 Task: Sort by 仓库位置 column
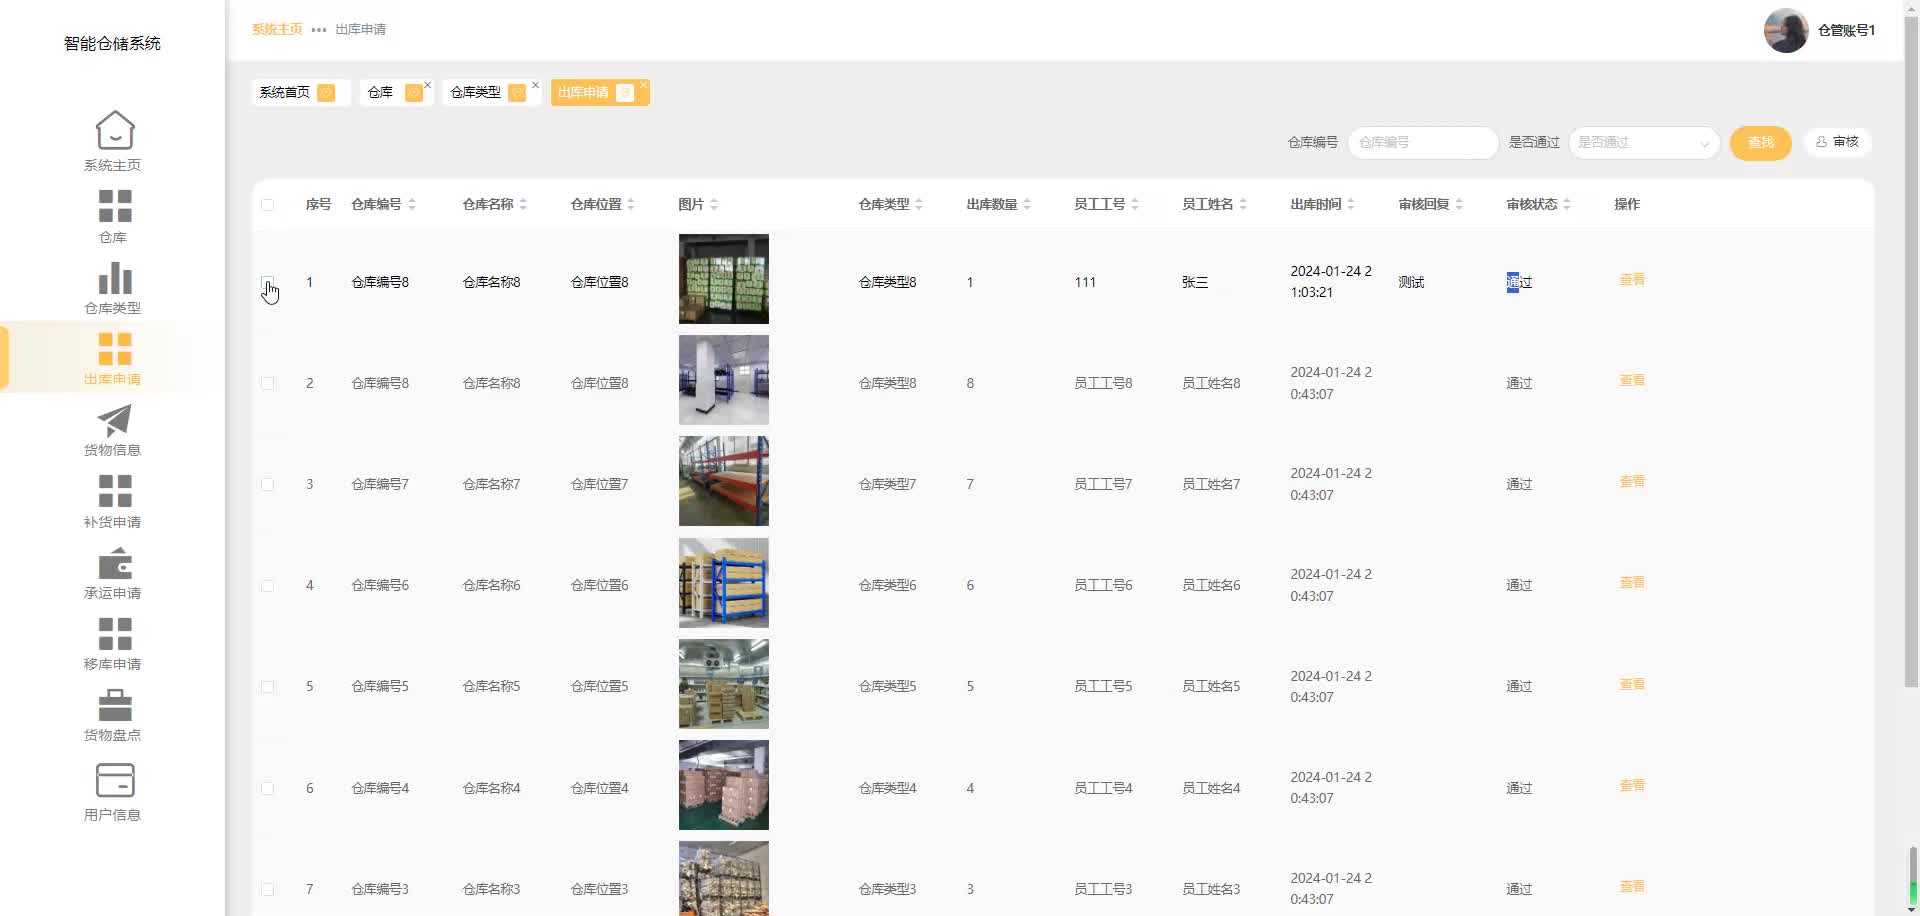(x=631, y=204)
